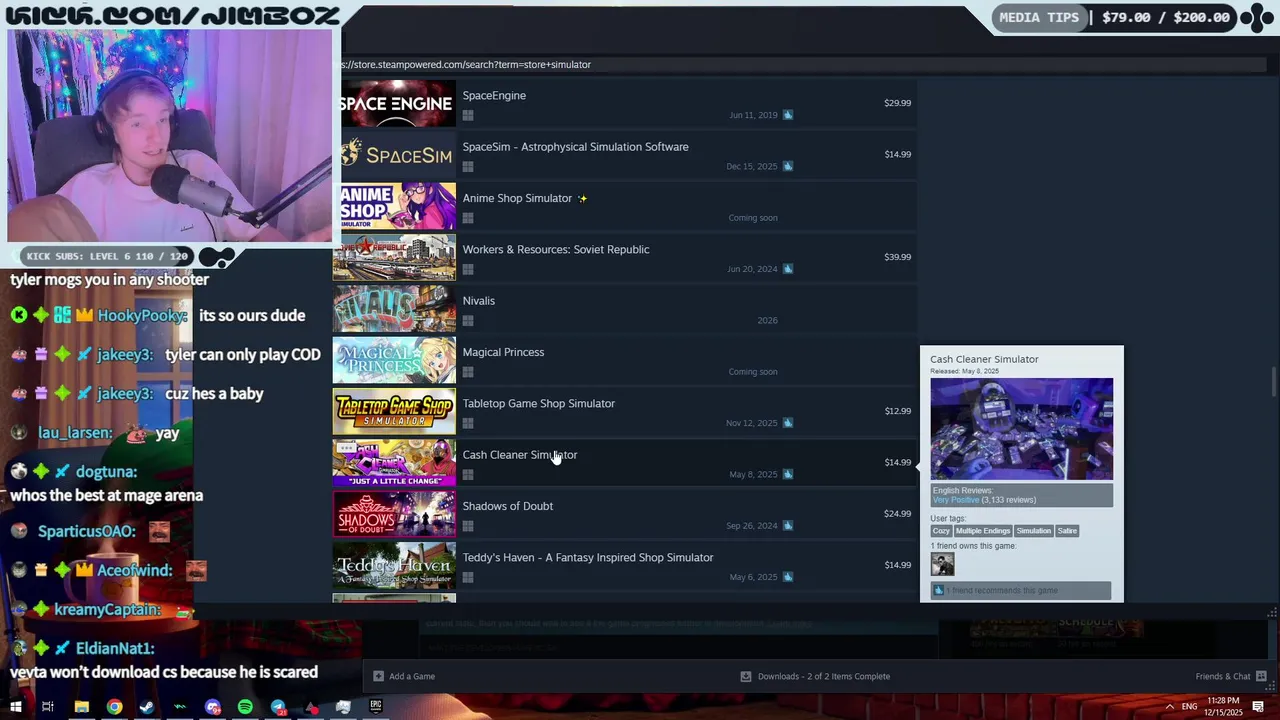Click the Workers & Resources $39.99 price

(x=897, y=257)
